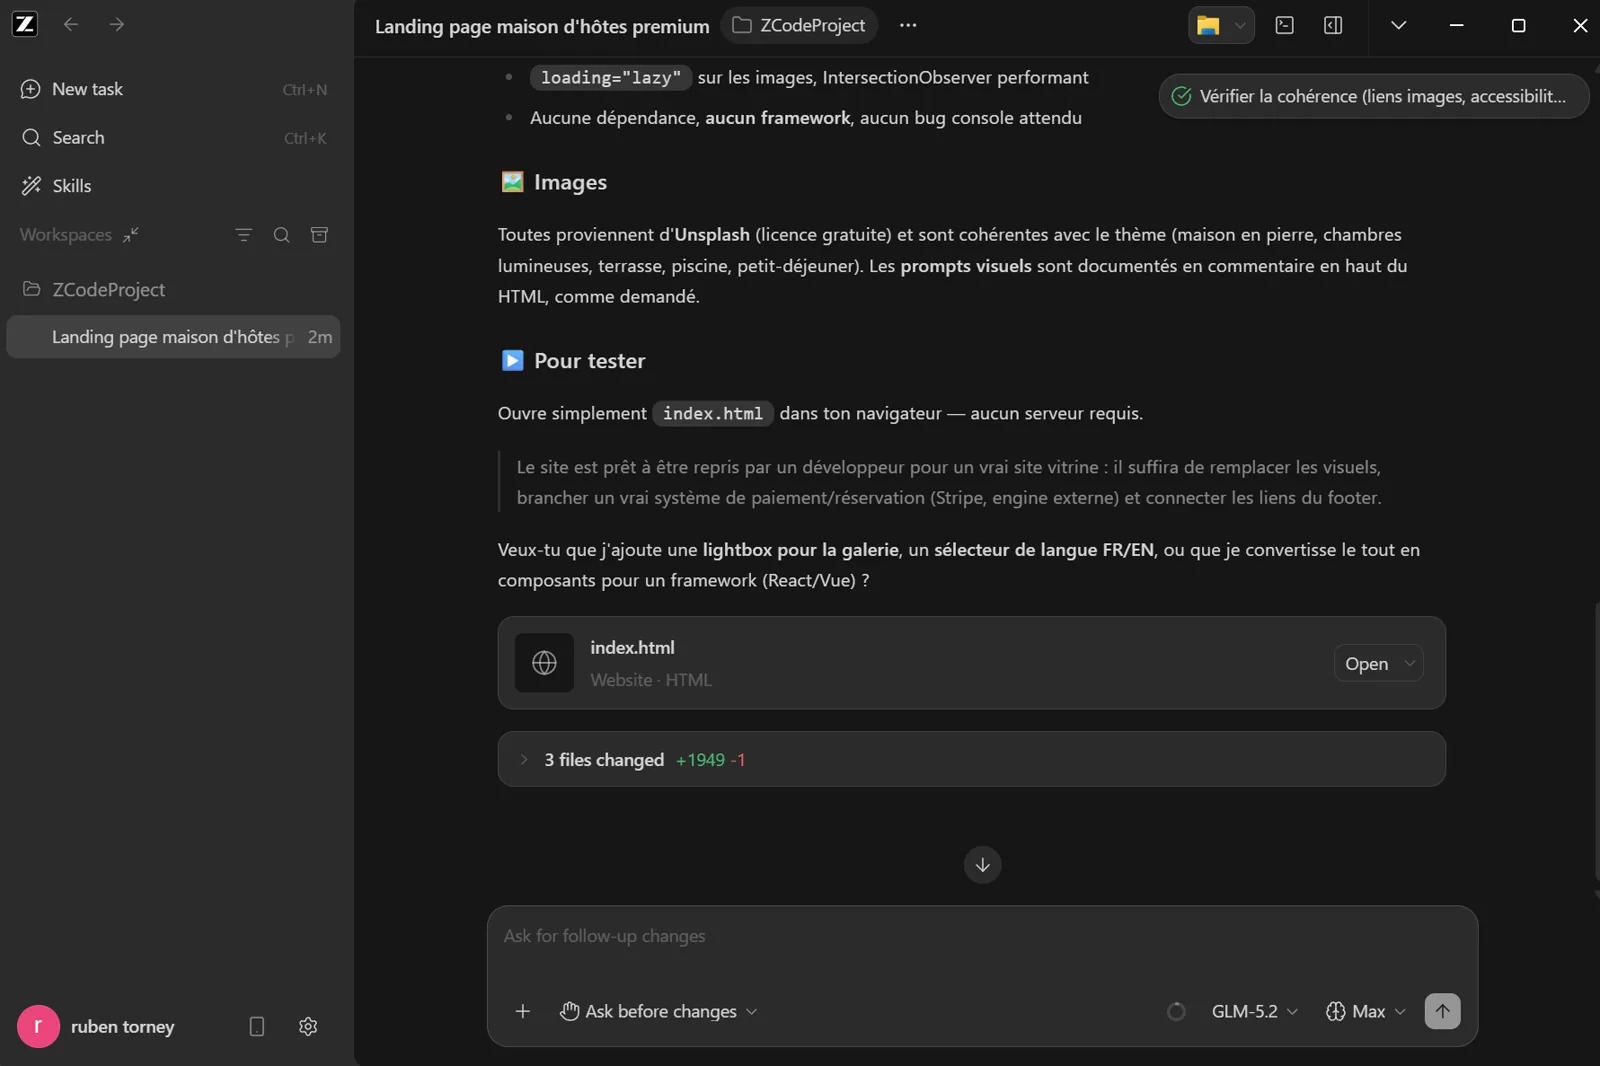Focus the Ask for follow-up changes field

tap(982, 937)
